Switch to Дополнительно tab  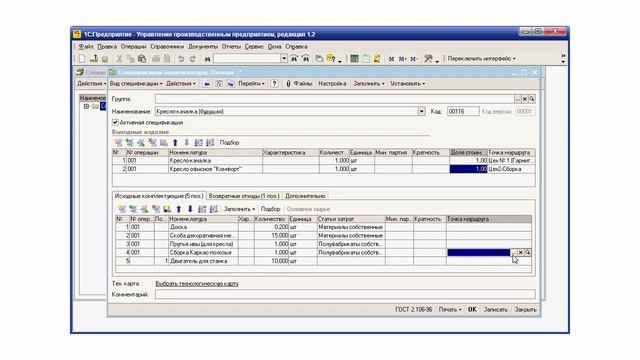point(305,196)
